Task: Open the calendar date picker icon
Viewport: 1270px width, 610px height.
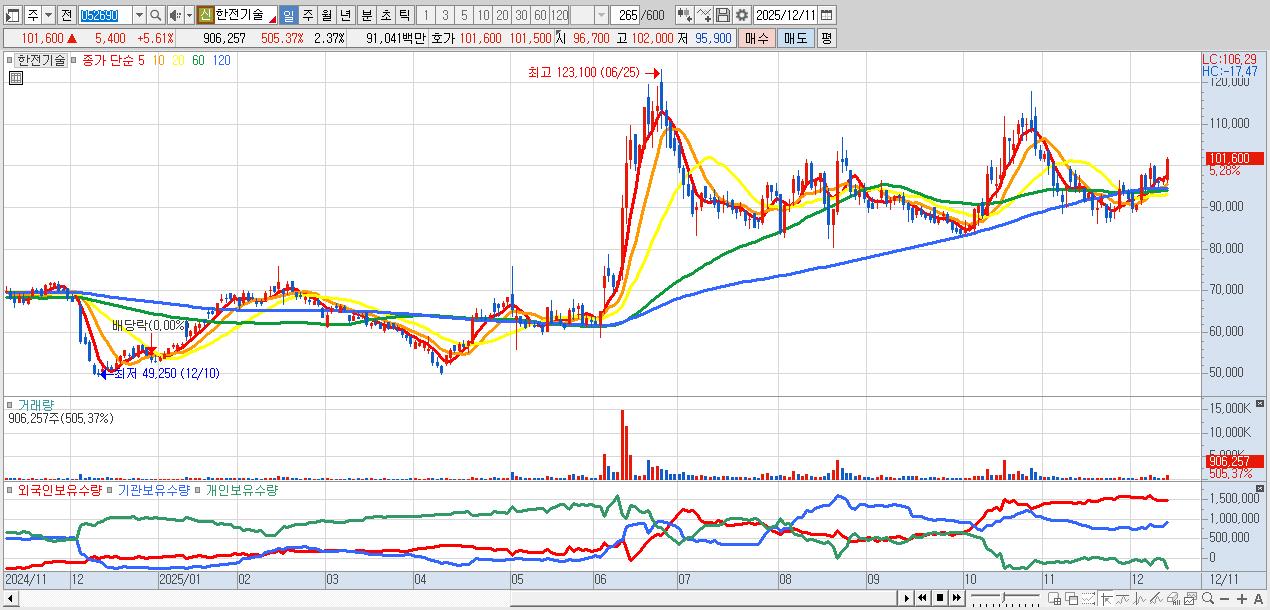Action: pyautogui.click(x=829, y=15)
